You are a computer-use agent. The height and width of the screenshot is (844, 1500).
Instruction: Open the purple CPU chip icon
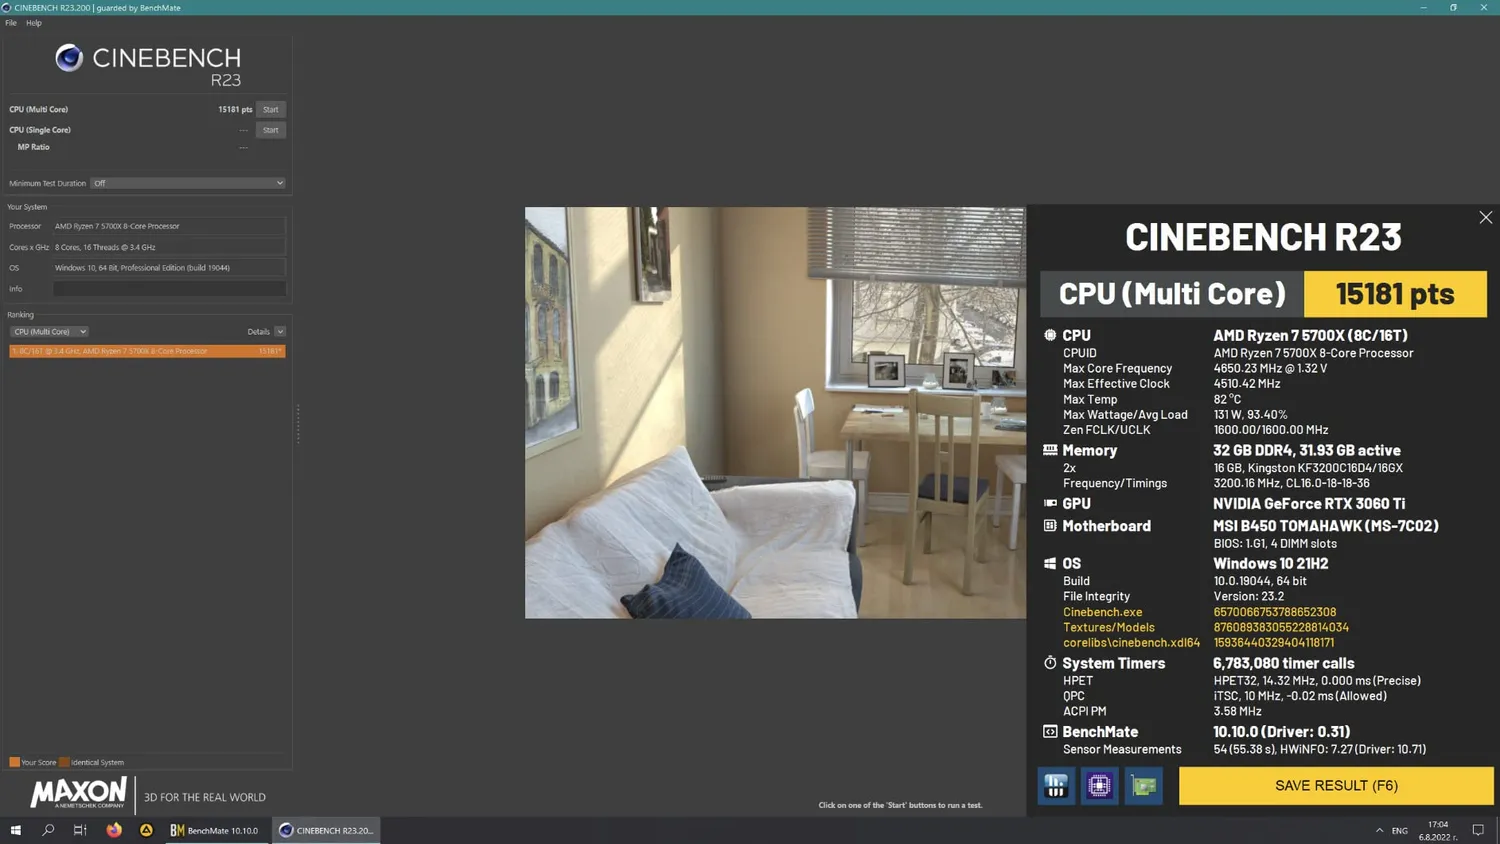click(1099, 786)
